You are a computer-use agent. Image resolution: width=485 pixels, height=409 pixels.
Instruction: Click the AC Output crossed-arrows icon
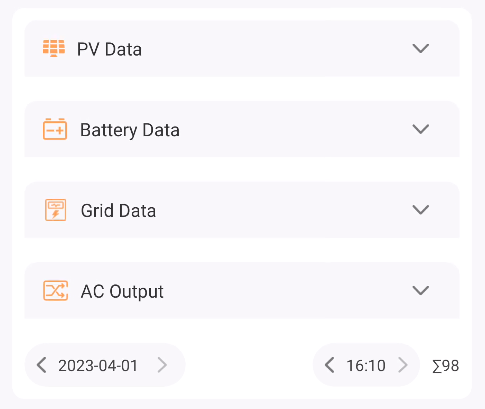(x=56, y=291)
